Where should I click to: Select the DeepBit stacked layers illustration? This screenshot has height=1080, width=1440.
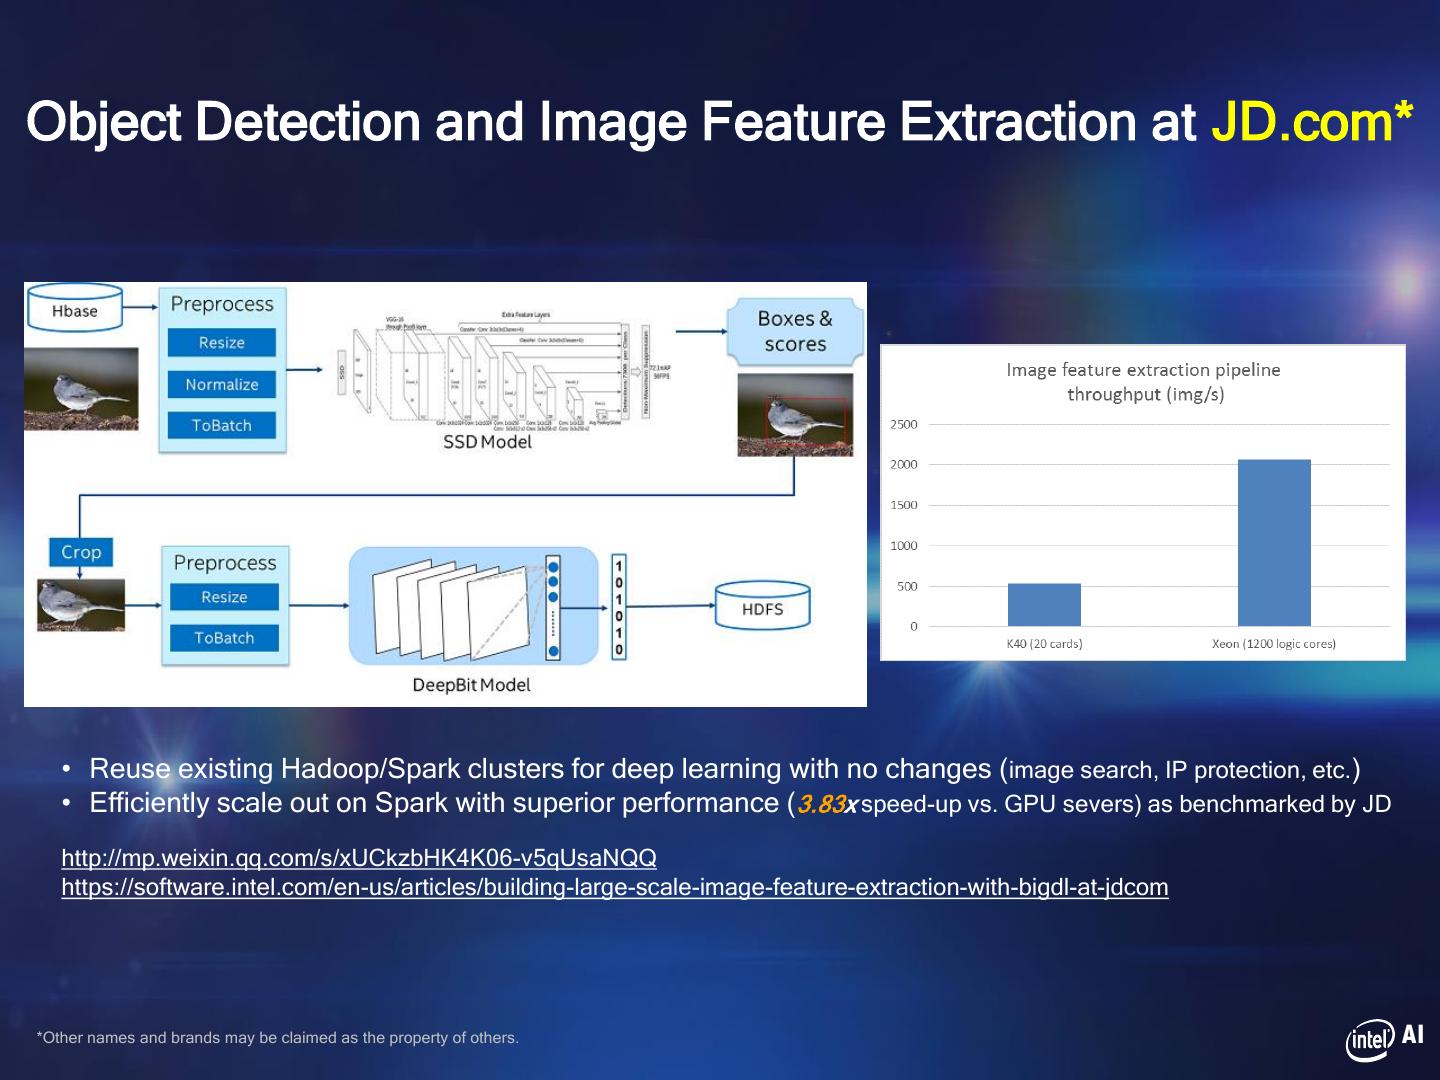click(x=473, y=606)
